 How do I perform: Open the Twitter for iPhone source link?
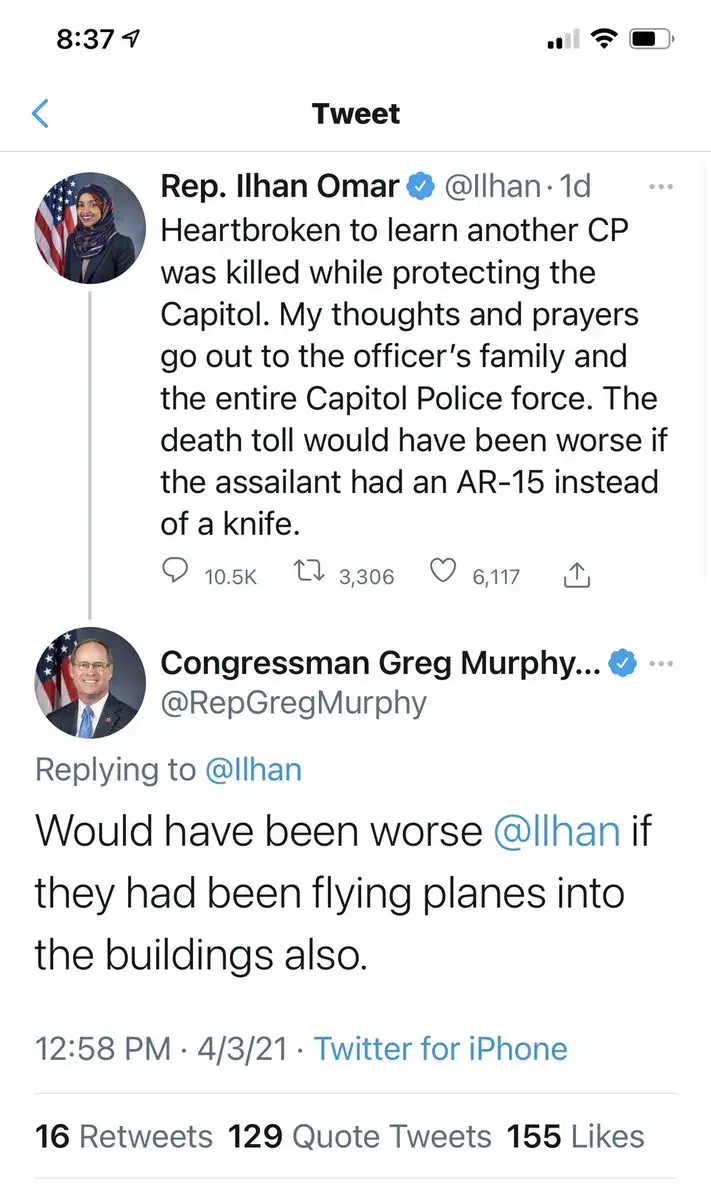click(x=440, y=1048)
